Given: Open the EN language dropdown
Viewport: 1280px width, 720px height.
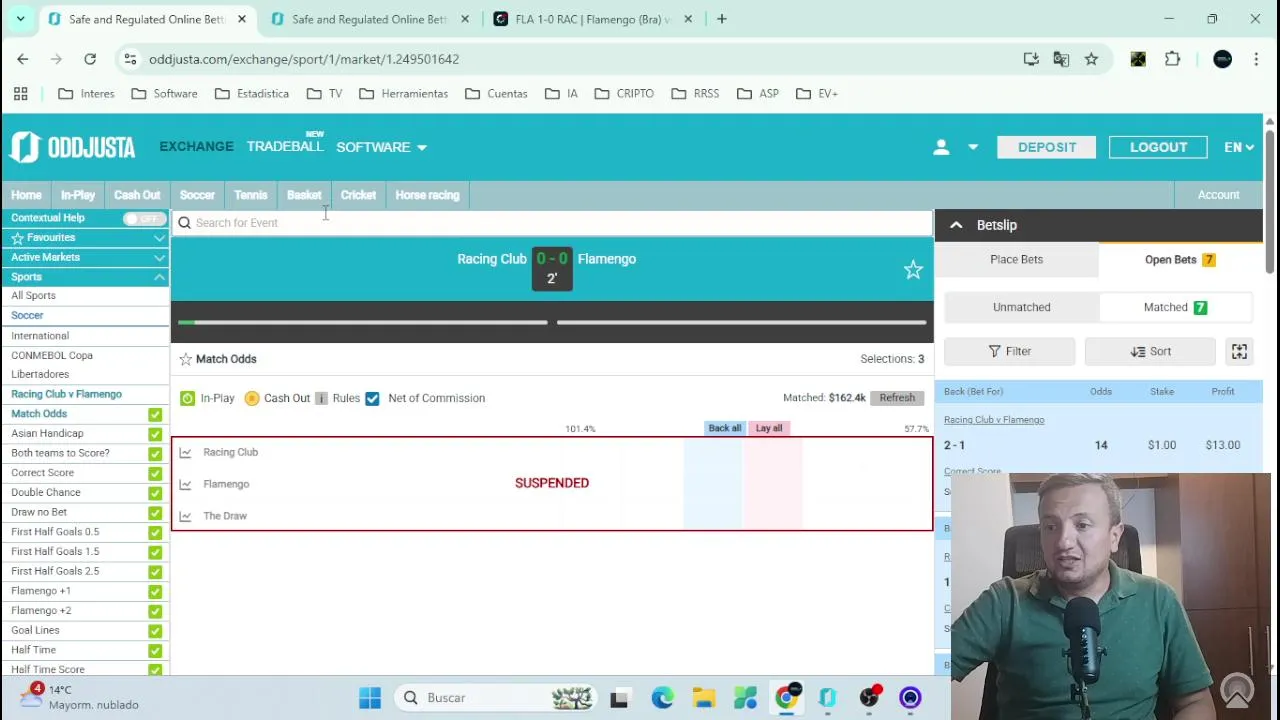Looking at the screenshot, I should point(1238,147).
